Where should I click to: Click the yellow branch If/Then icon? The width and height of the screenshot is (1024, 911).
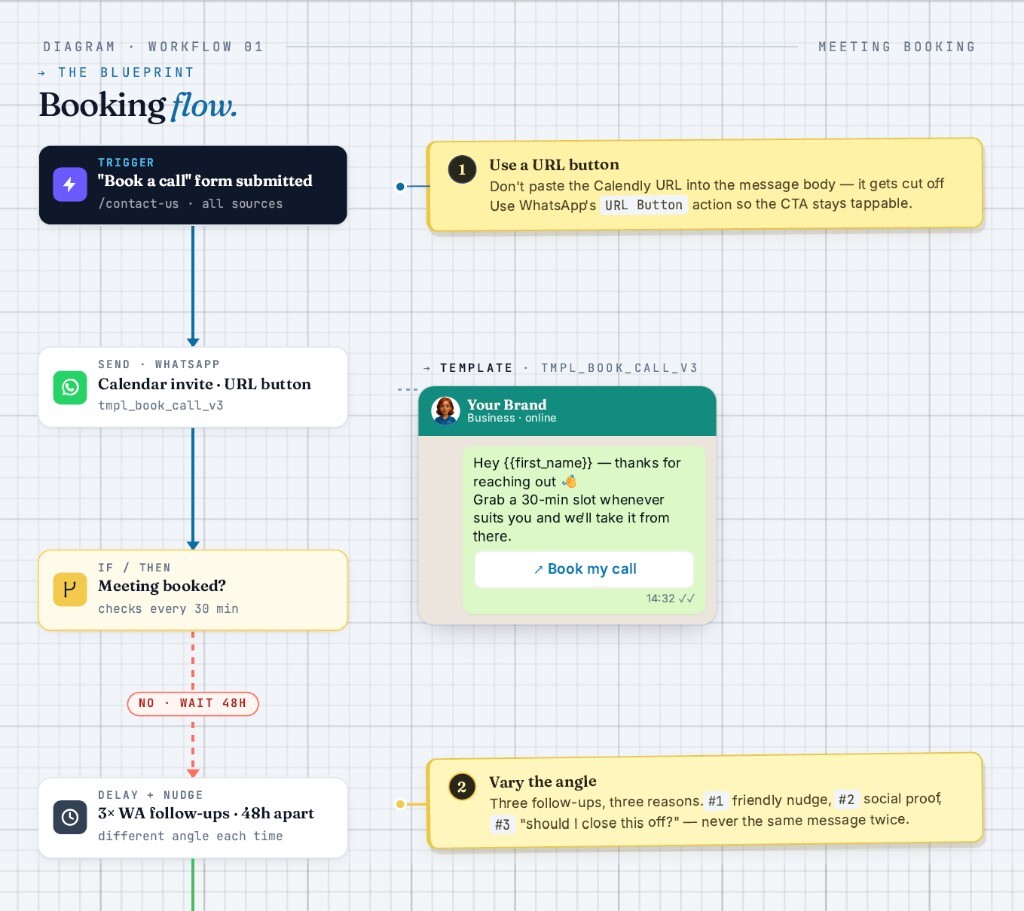click(x=70, y=590)
